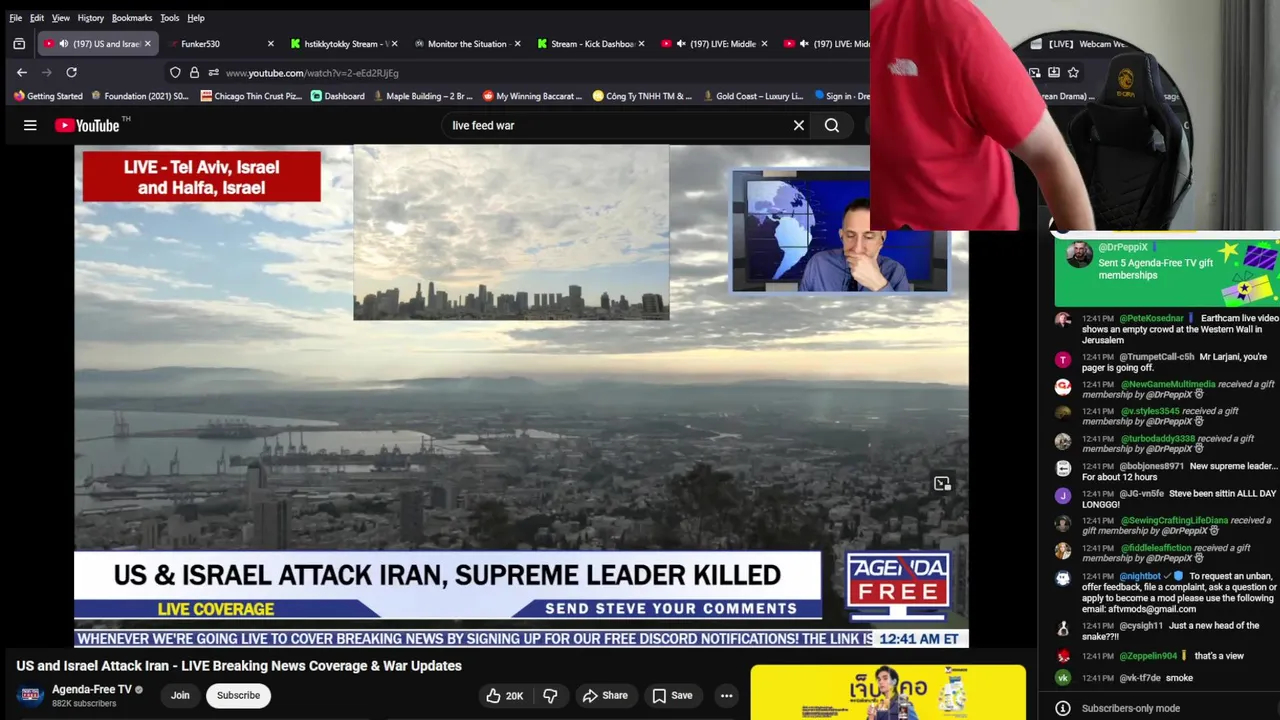1280x720 pixels.
Task: Click the Share button
Action: pyautogui.click(x=605, y=695)
